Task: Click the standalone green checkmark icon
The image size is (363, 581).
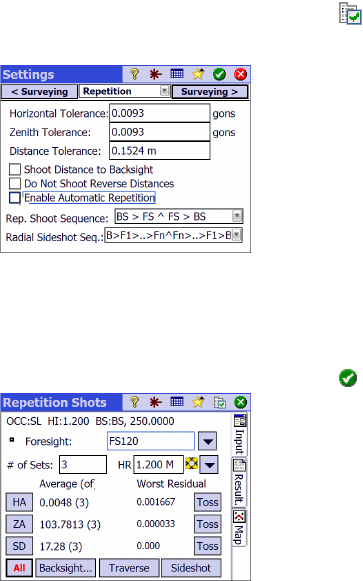Action: (348, 378)
